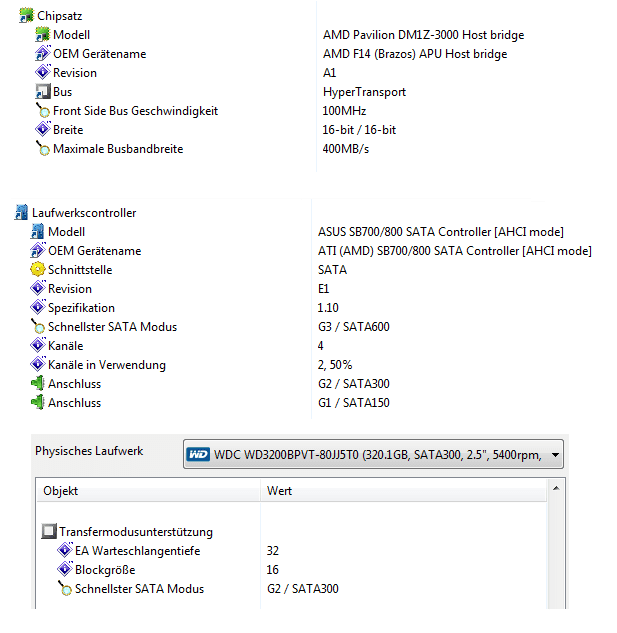Click the Physisches Laufwerk label
Image resolution: width=617 pixels, height=633 pixels.
[x=89, y=451]
